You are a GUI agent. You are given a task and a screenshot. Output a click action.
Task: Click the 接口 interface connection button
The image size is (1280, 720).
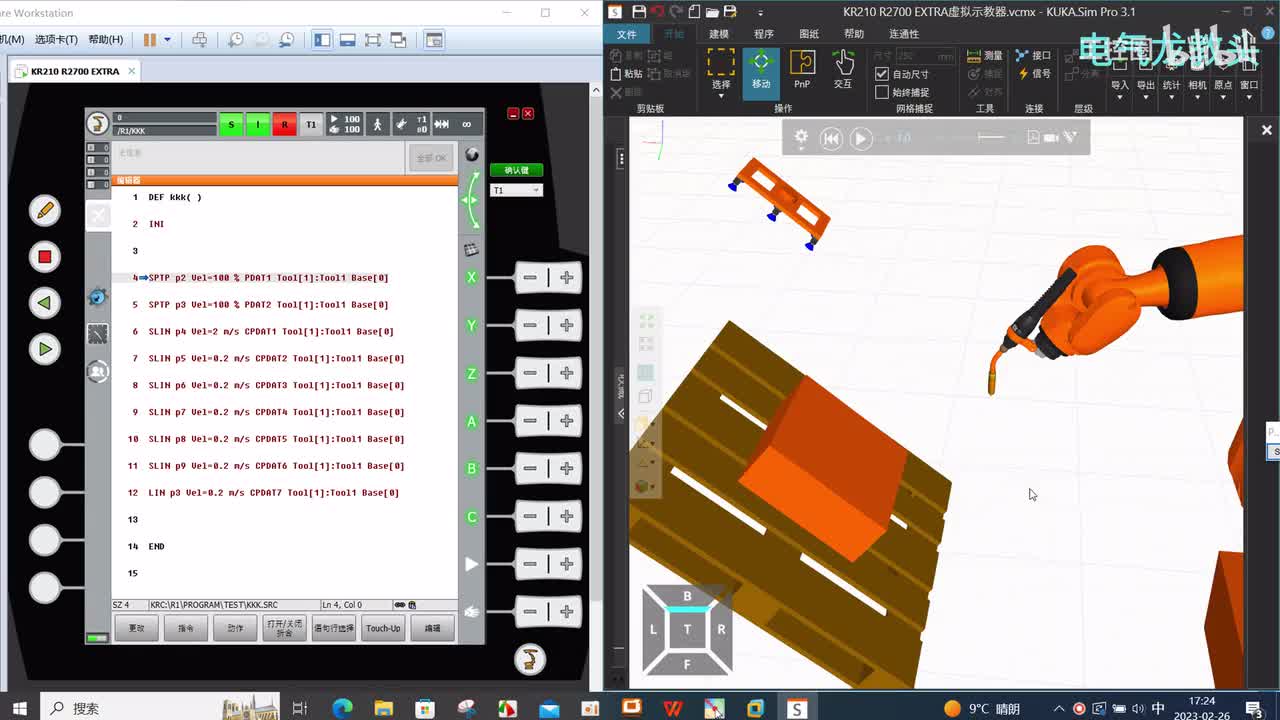(1034, 56)
